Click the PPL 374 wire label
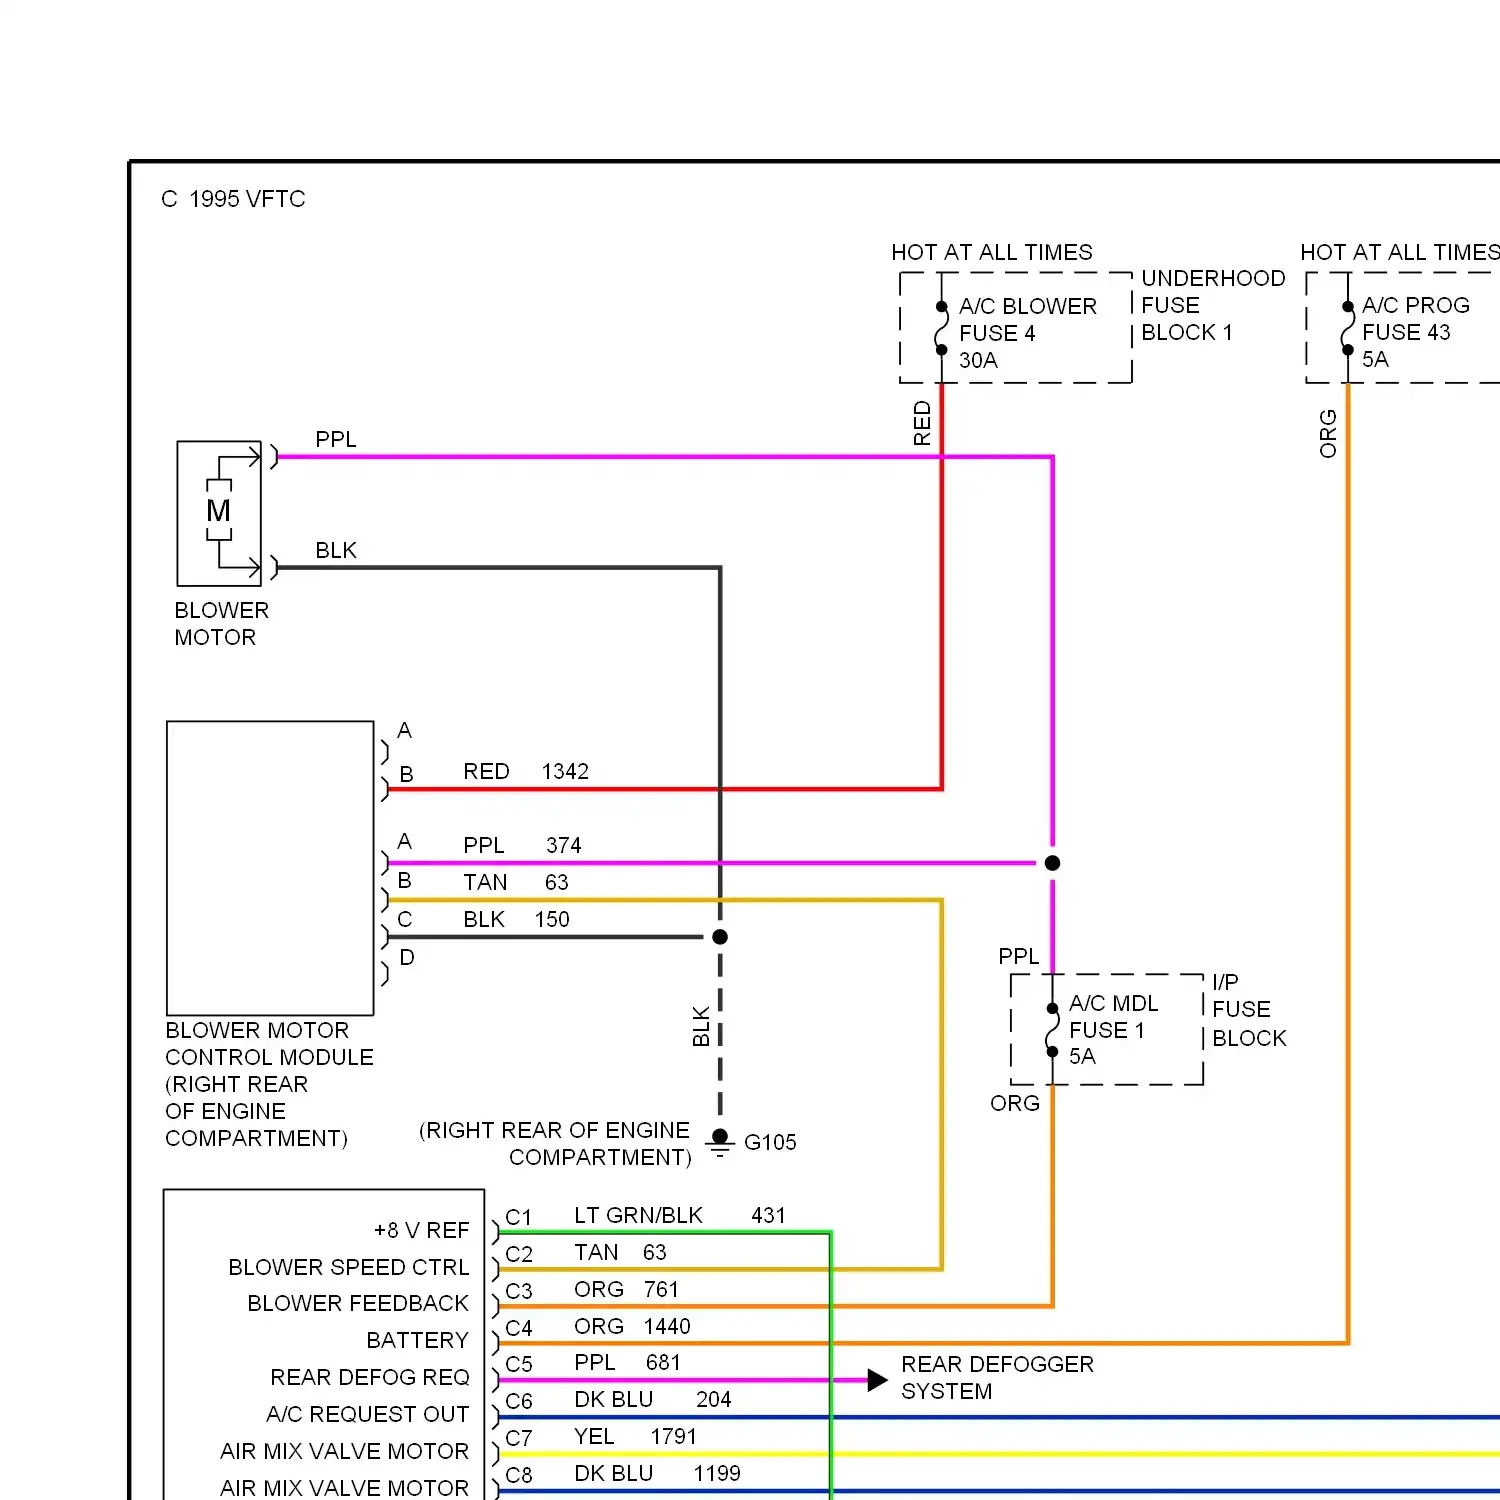This screenshot has height=1500, width=1500. [521, 846]
